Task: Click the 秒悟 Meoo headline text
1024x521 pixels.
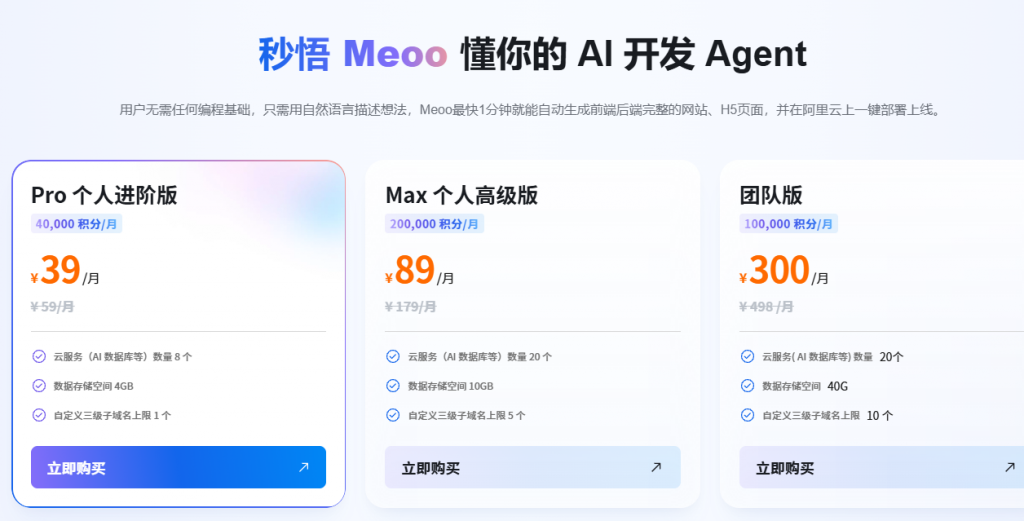Action: click(353, 54)
